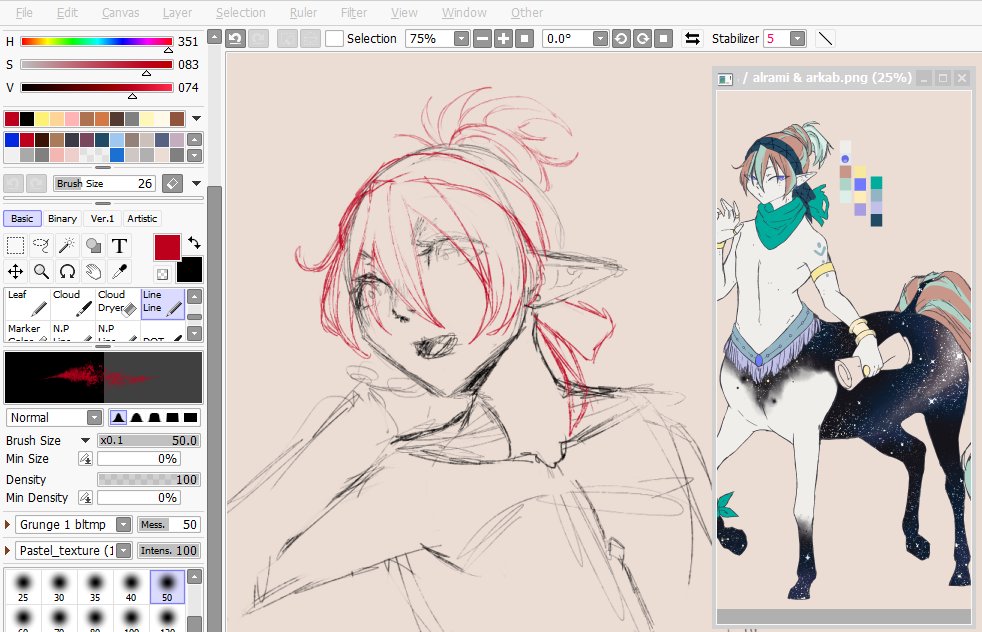Open the Brush Size multiplier dropdown arrow
The height and width of the screenshot is (632, 982).
click(85, 440)
